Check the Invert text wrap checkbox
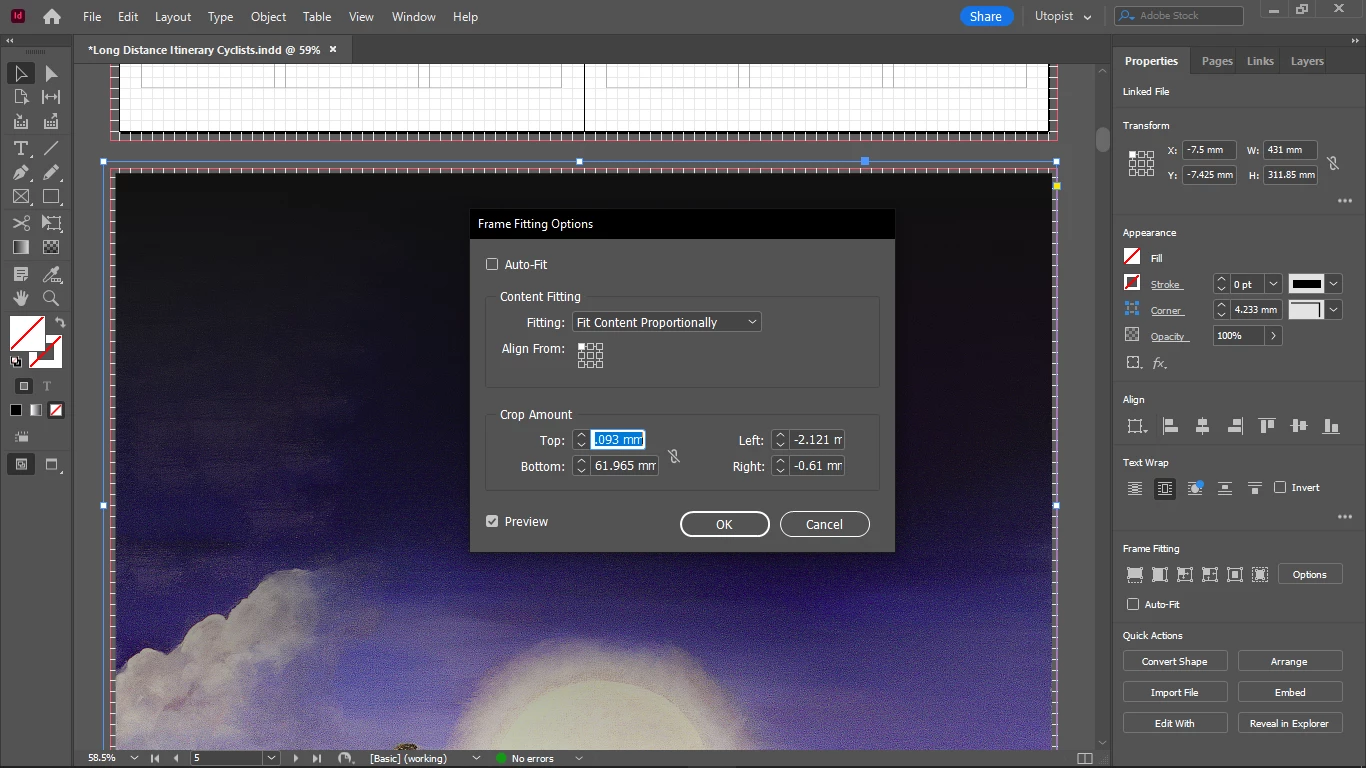Viewport: 1366px width, 768px height. click(x=1280, y=487)
